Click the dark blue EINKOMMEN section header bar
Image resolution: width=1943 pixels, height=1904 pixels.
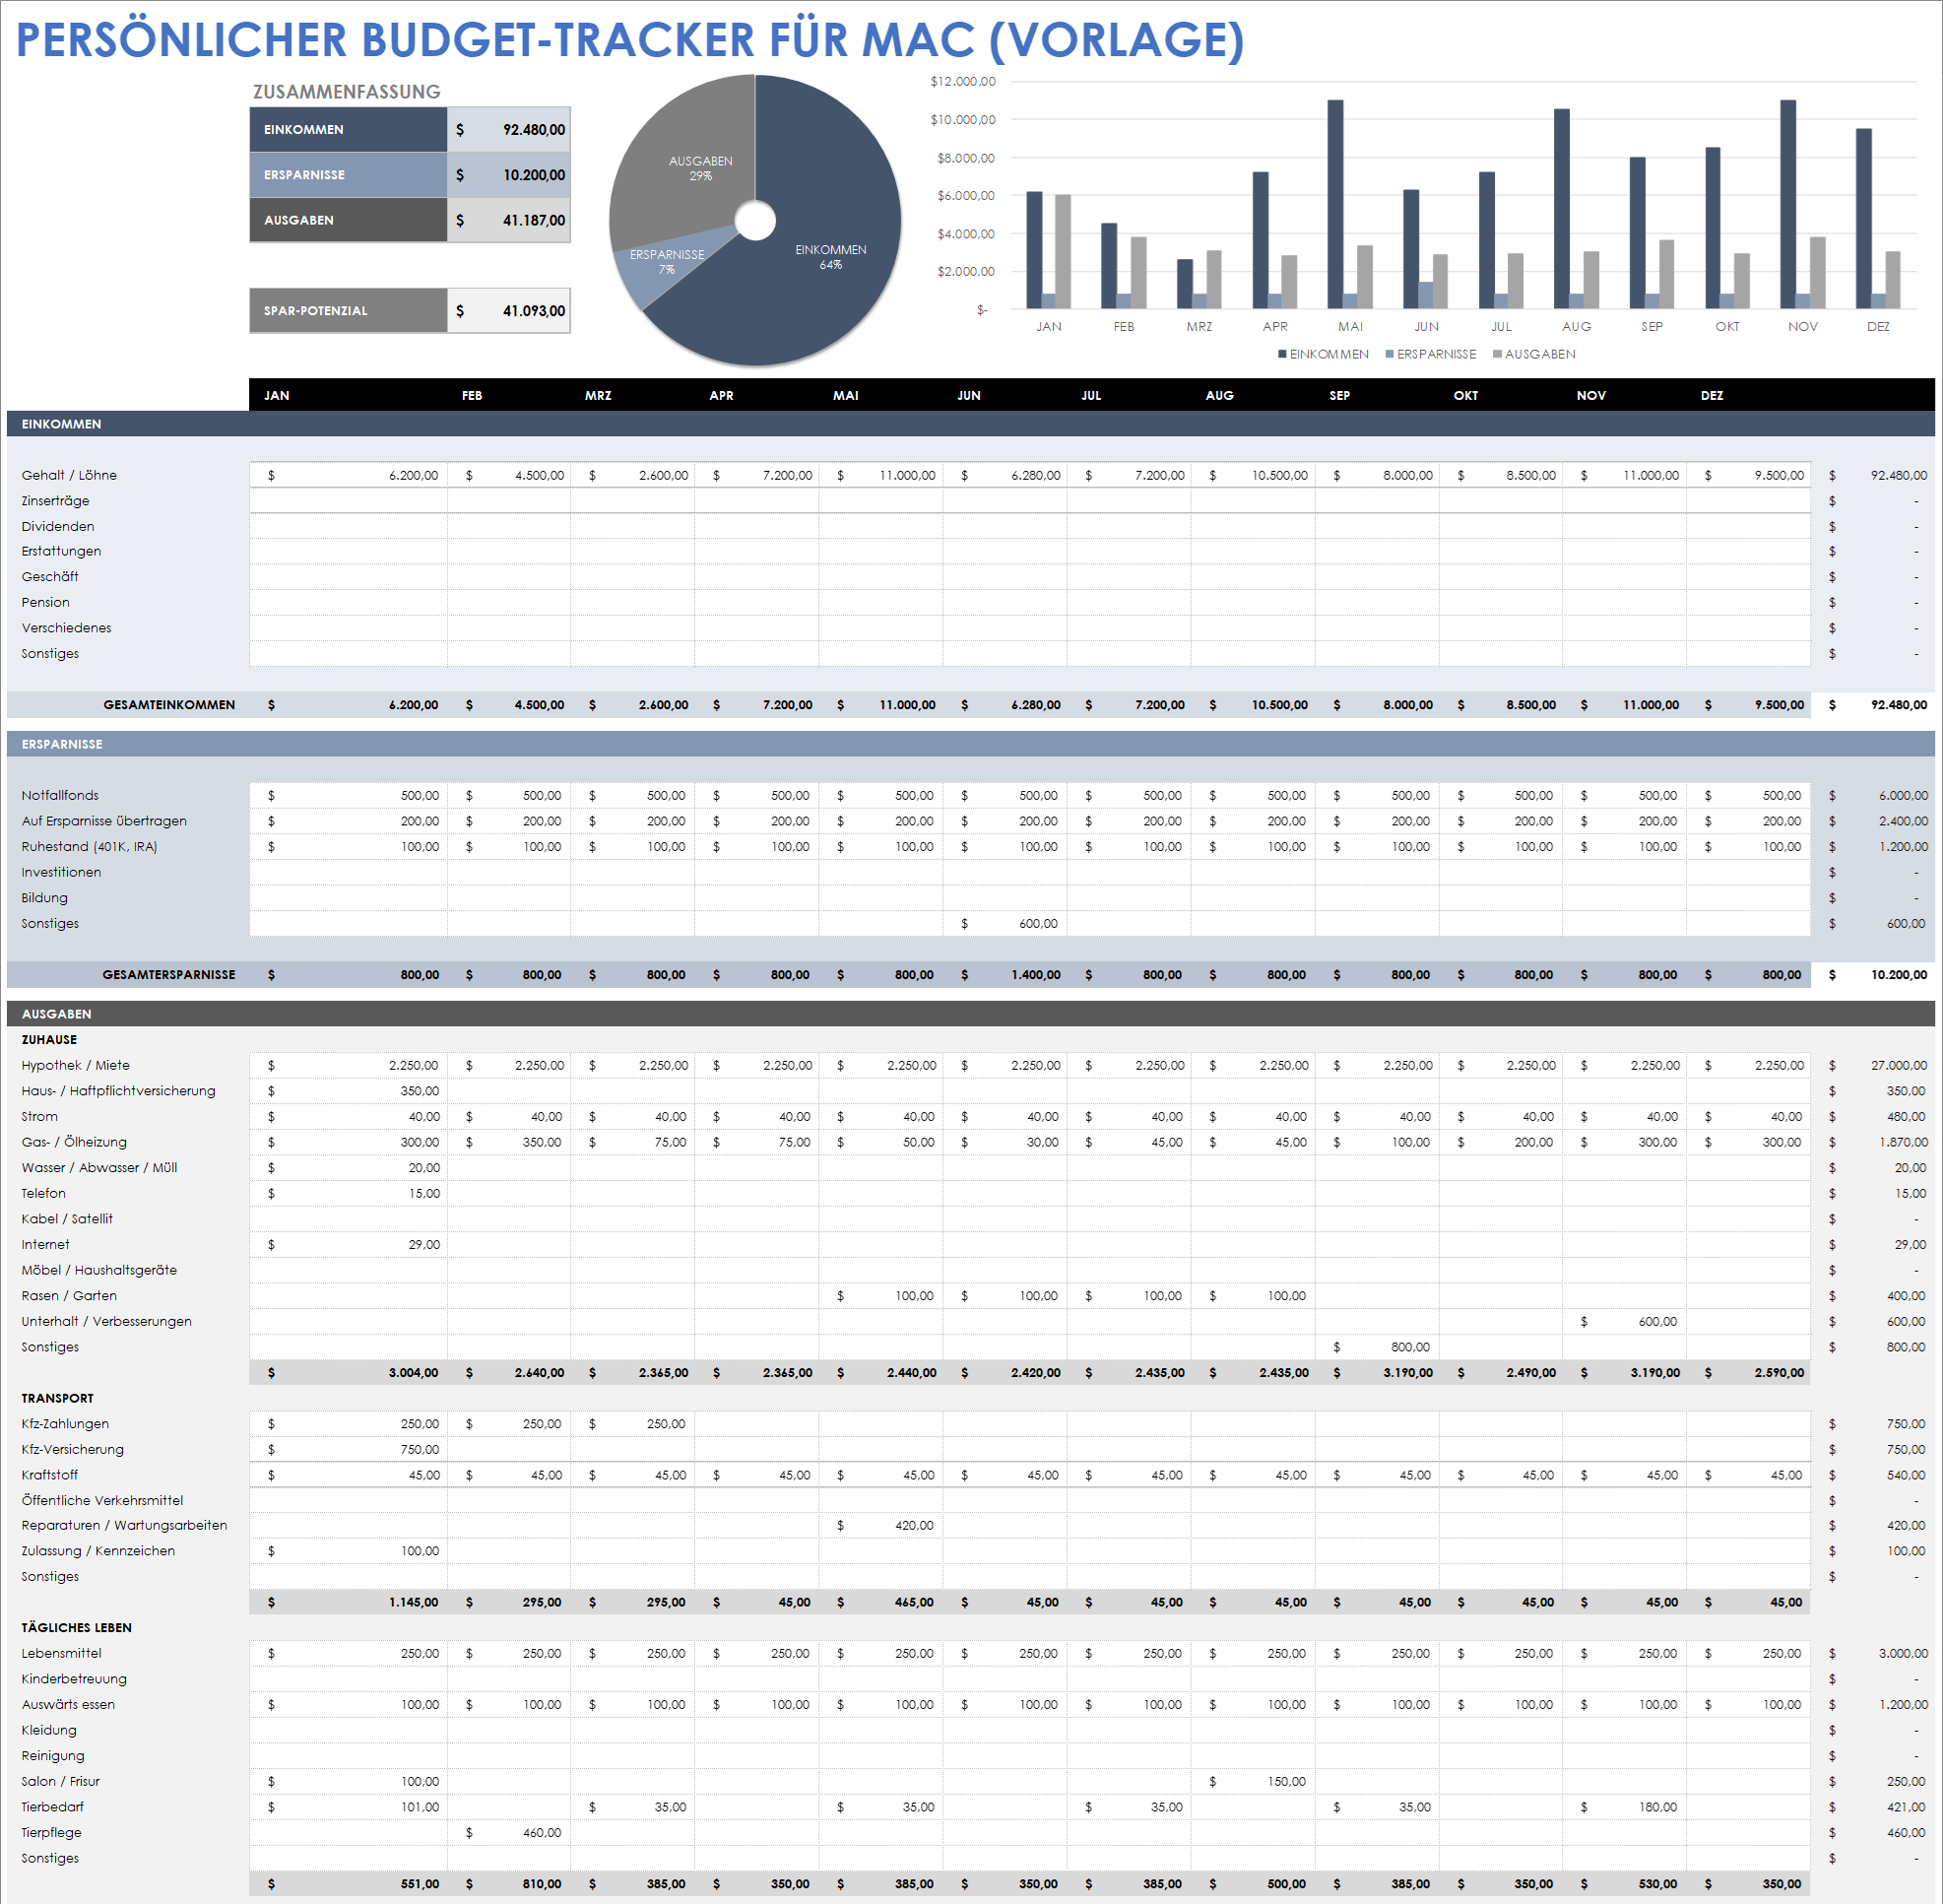(970, 424)
